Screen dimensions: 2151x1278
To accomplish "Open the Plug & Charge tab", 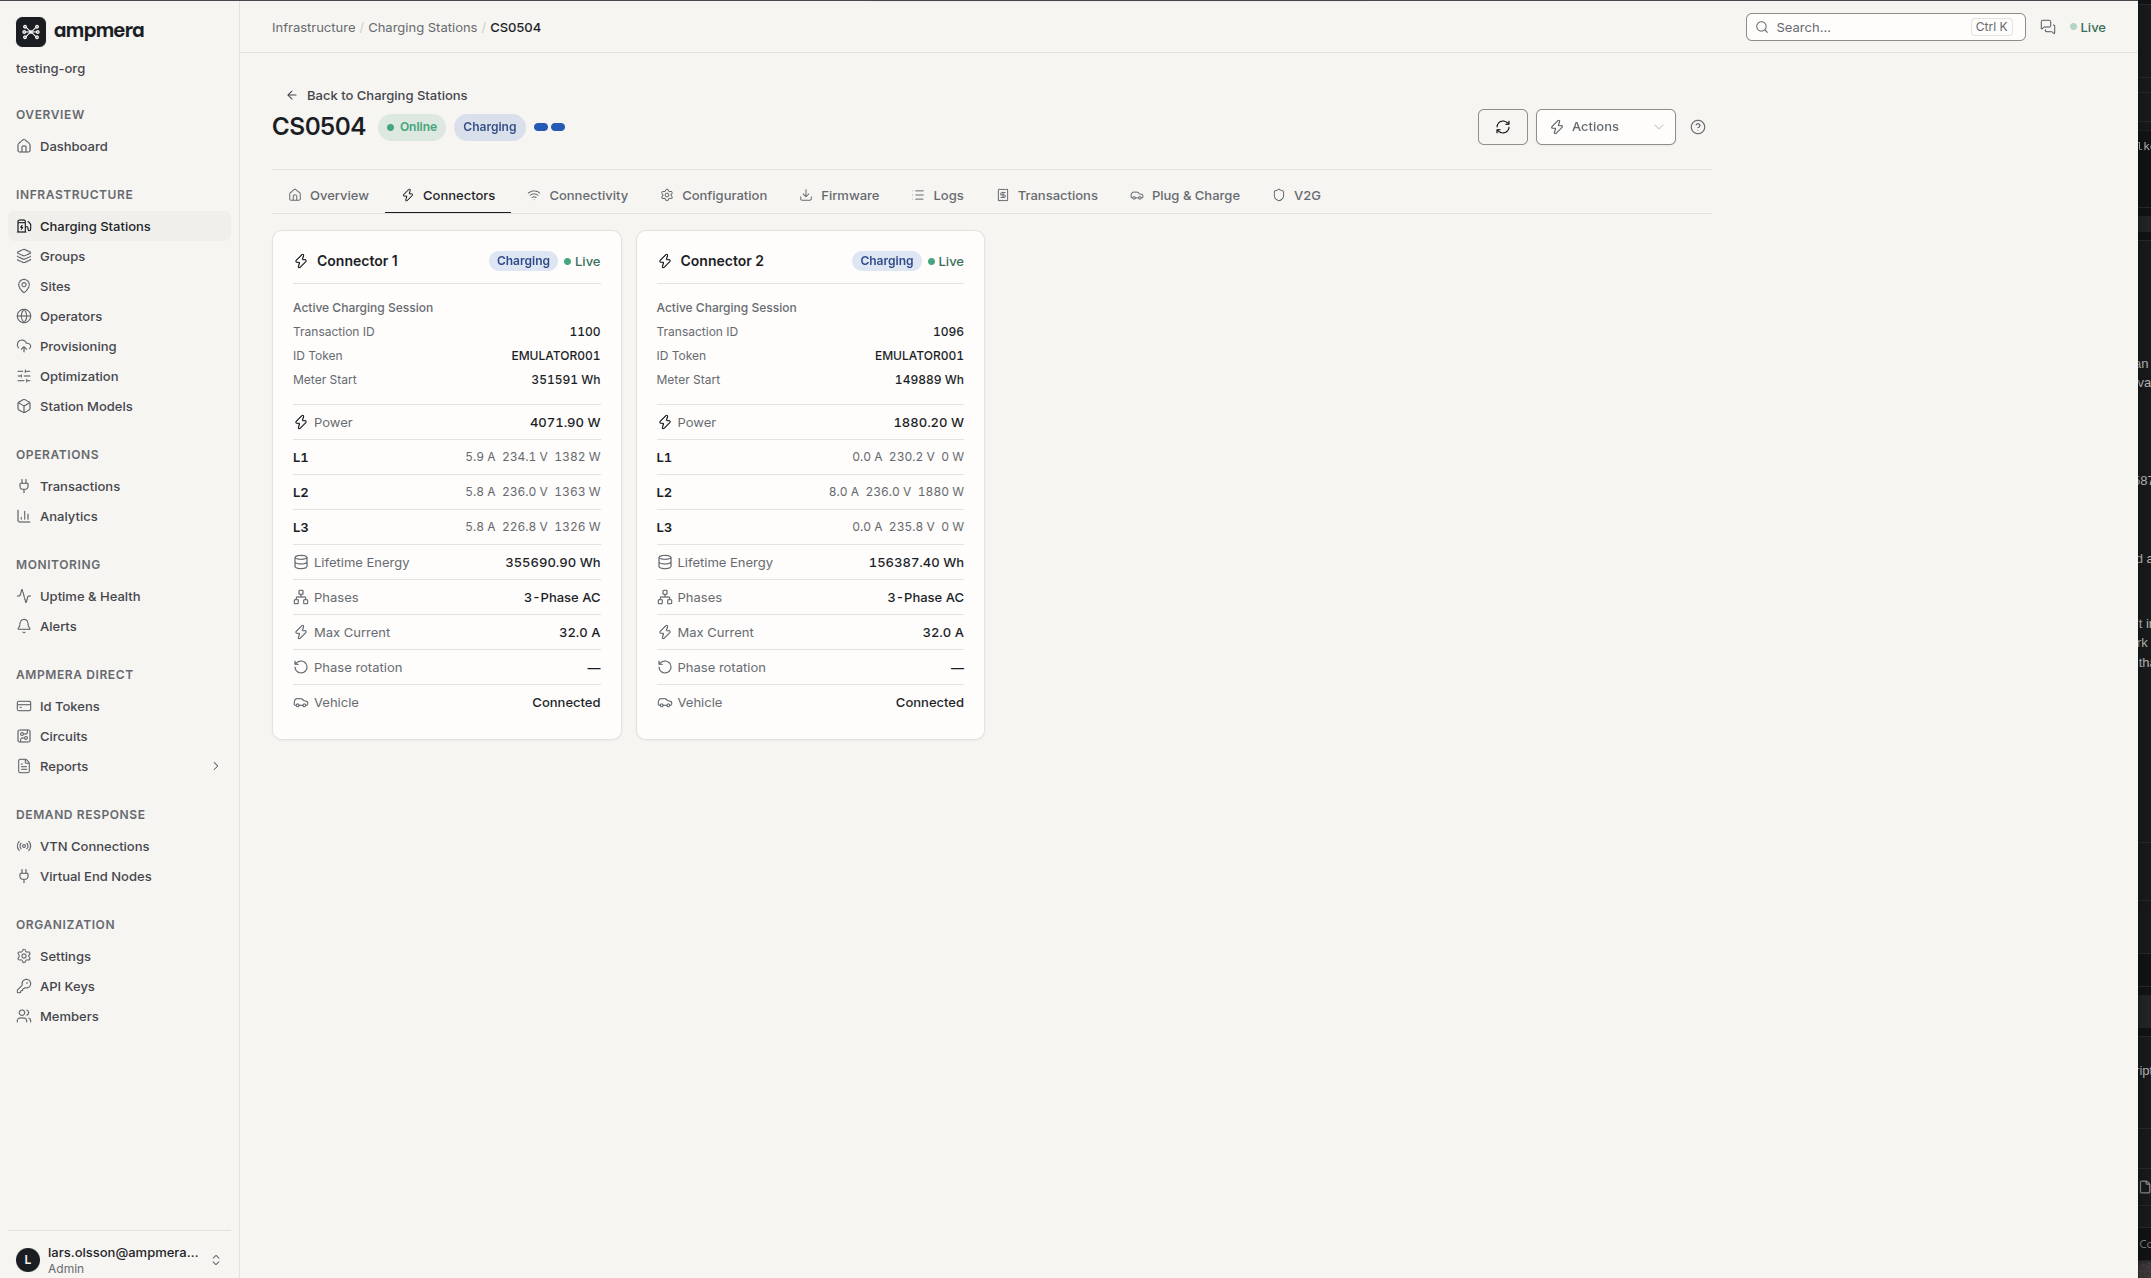I will 1185,195.
